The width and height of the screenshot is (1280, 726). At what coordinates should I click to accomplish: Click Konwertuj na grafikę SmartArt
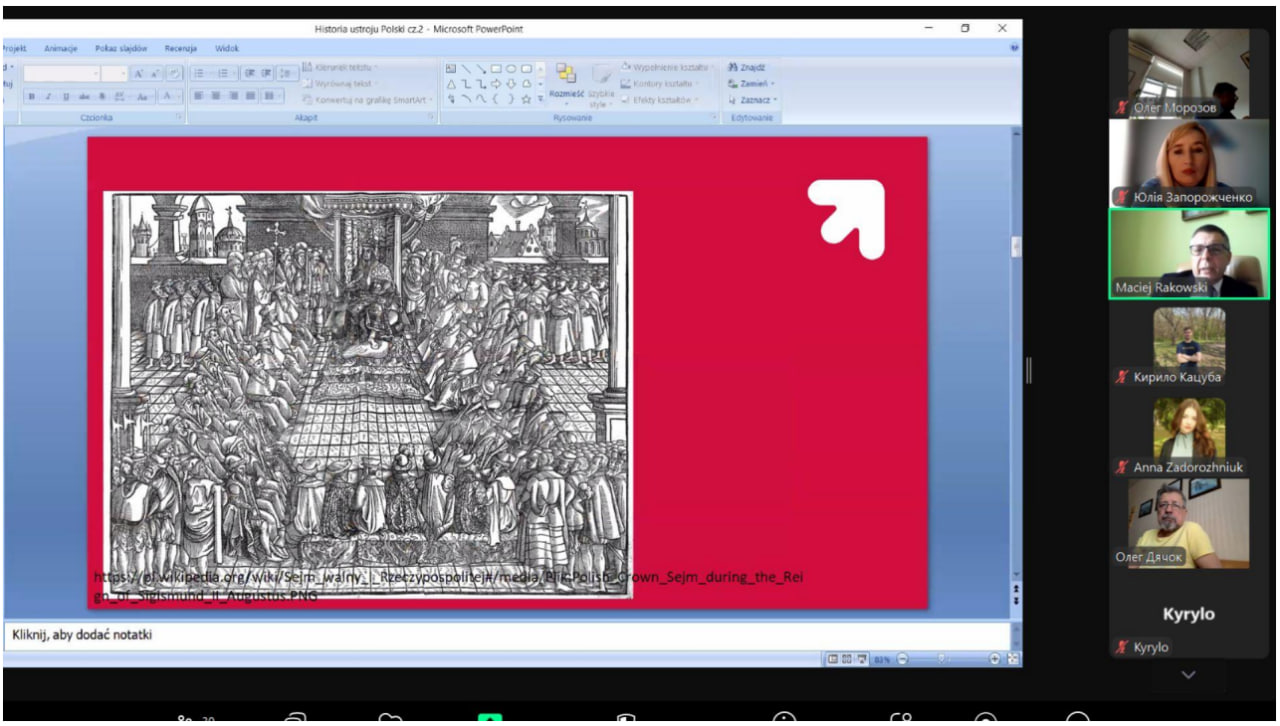pos(367,100)
